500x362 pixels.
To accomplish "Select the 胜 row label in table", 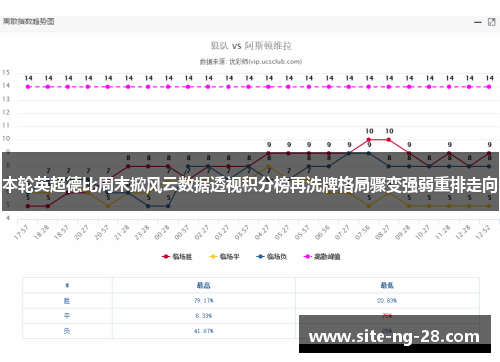I will point(67,301).
